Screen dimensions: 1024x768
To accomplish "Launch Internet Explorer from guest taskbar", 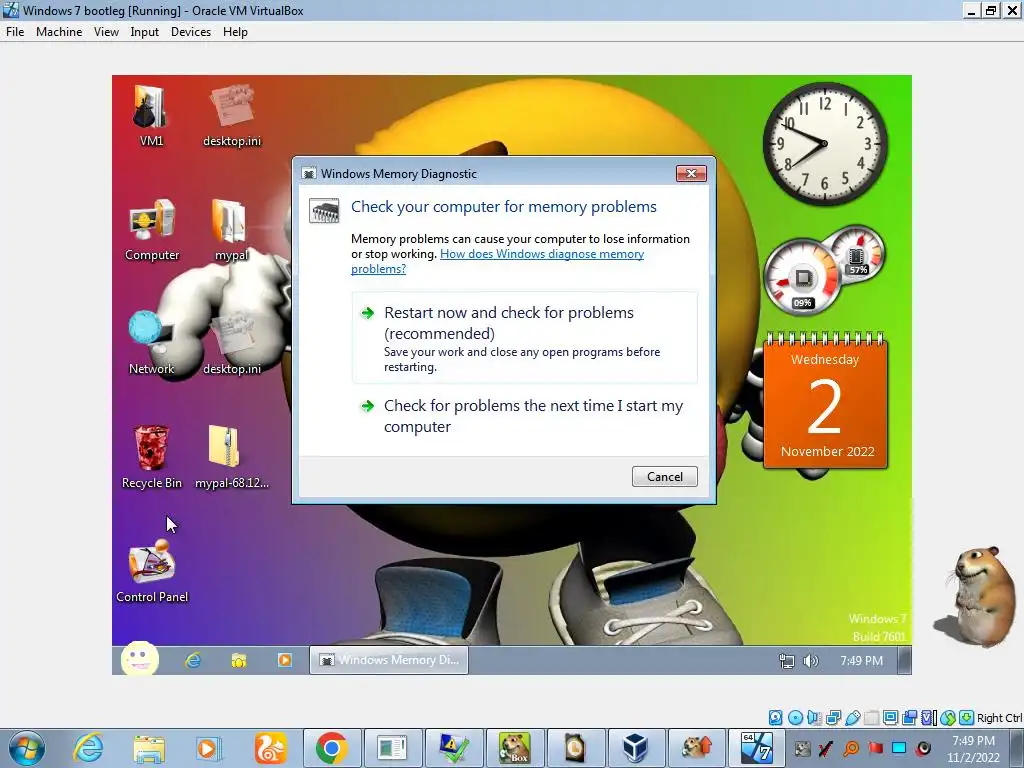I will click(x=193, y=660).
